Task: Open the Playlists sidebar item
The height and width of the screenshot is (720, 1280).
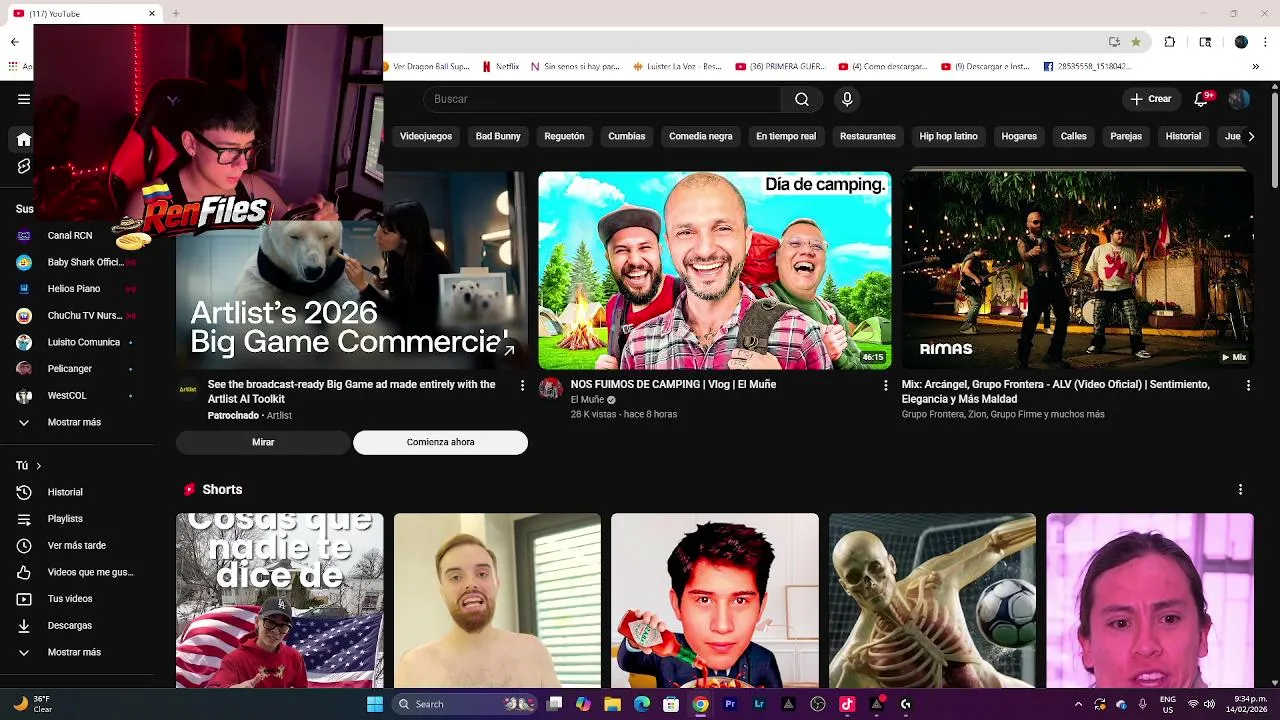Action: pos(65,519)
